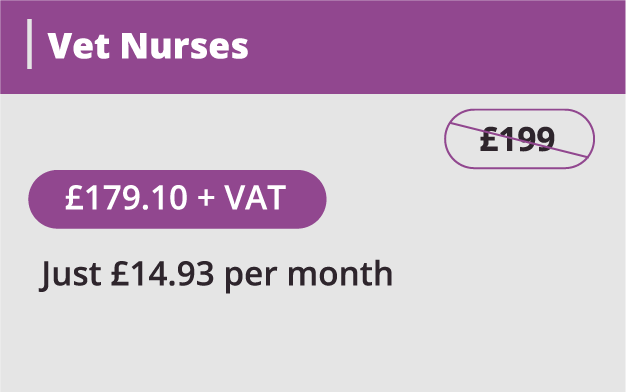The image size is (626, 392).
Task: Click the words per month
Action: click(x=309, y=275)
